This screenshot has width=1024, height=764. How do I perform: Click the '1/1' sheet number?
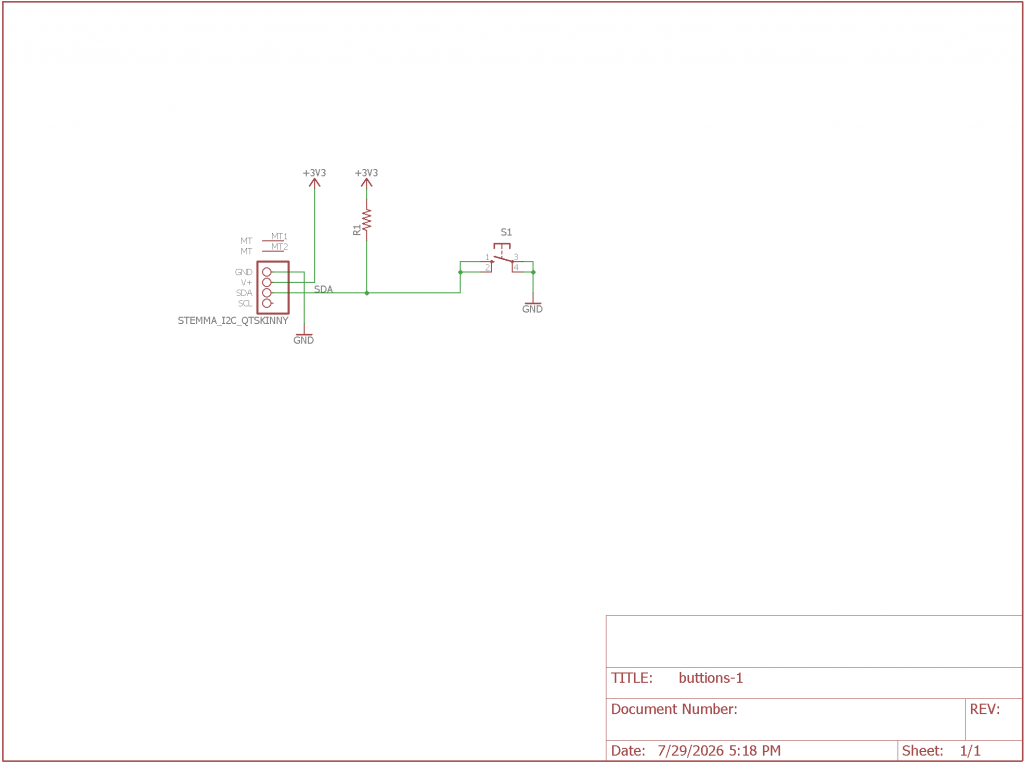click(970, 751)
